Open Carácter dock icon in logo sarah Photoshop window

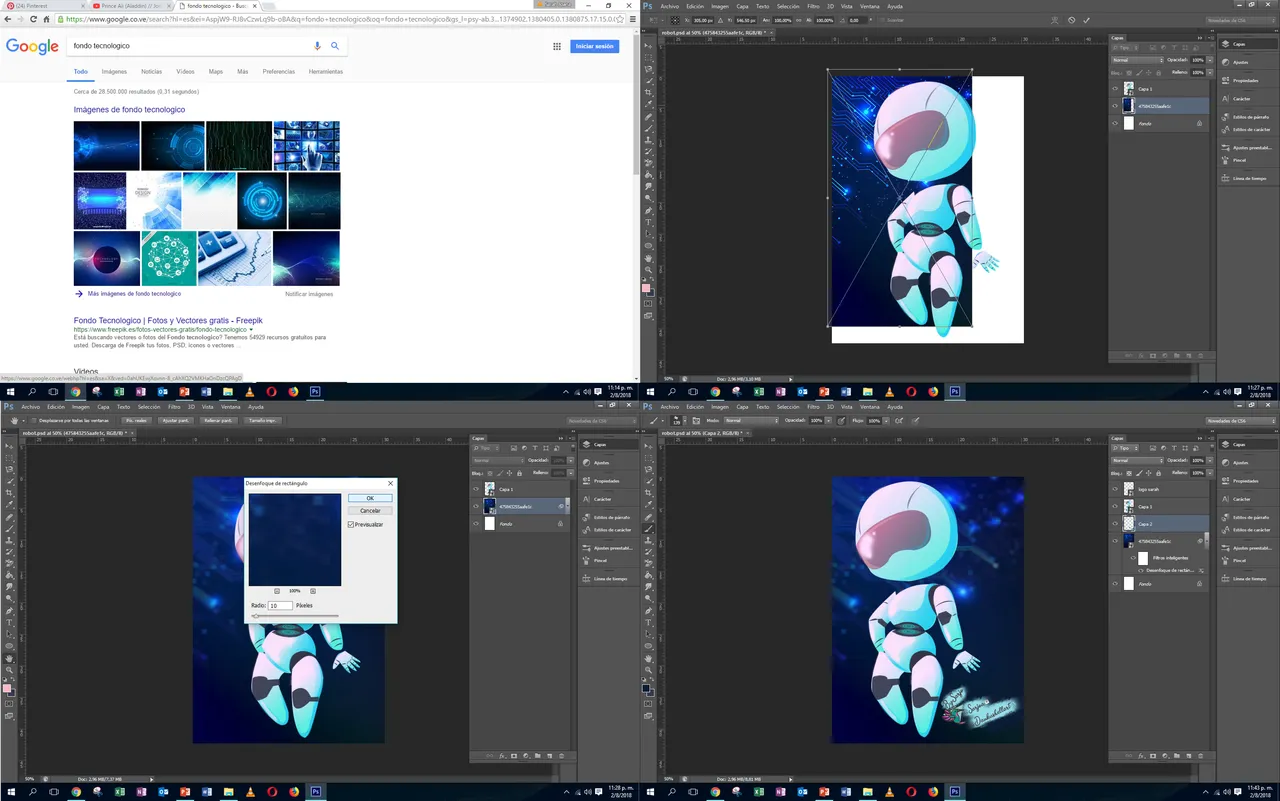[x=1225, y=499]
